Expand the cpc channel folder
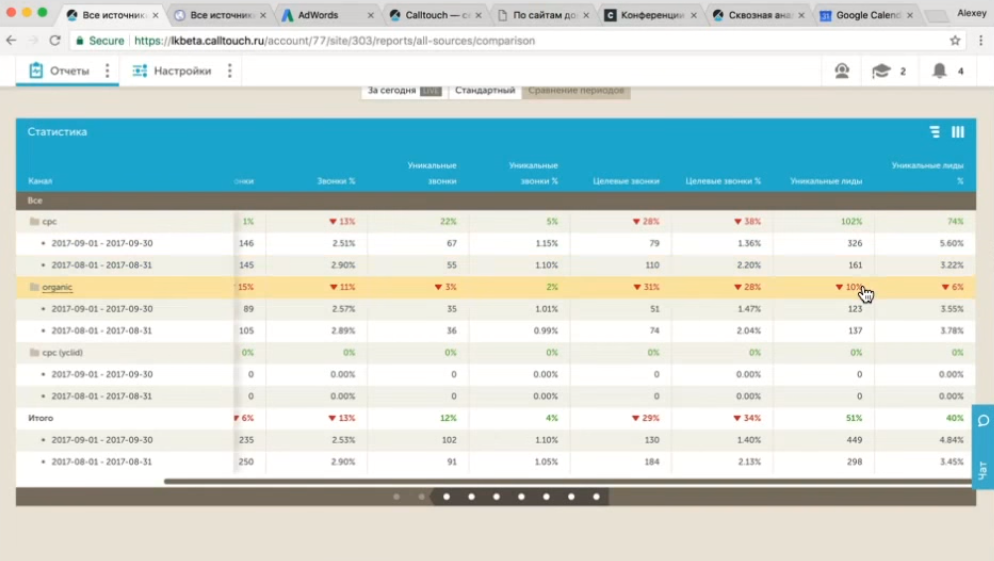 [x=34, y=221]
